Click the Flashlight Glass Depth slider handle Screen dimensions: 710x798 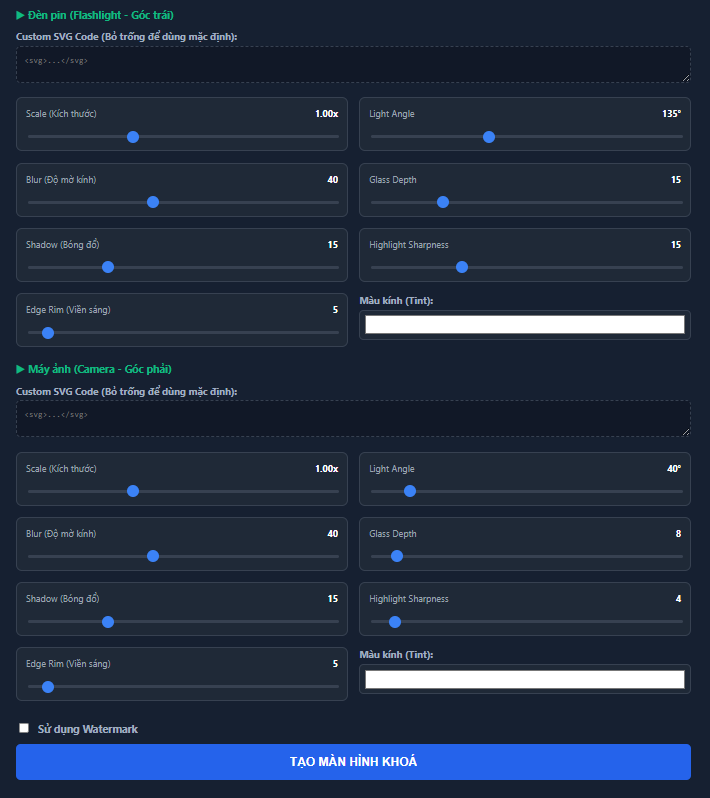443,202
